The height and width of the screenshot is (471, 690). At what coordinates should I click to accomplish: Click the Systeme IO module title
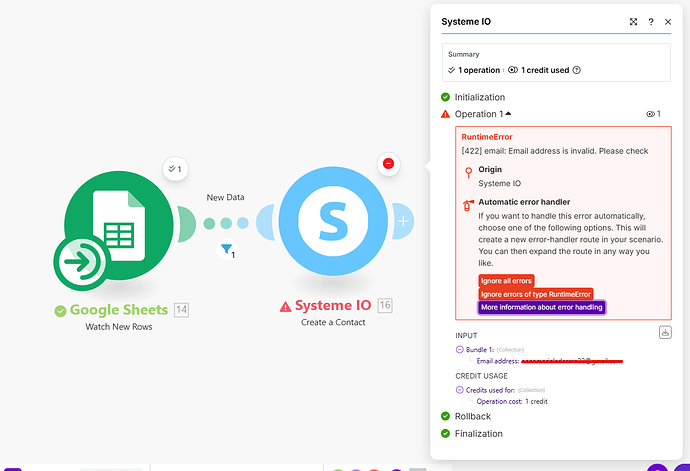coord(333,305)
